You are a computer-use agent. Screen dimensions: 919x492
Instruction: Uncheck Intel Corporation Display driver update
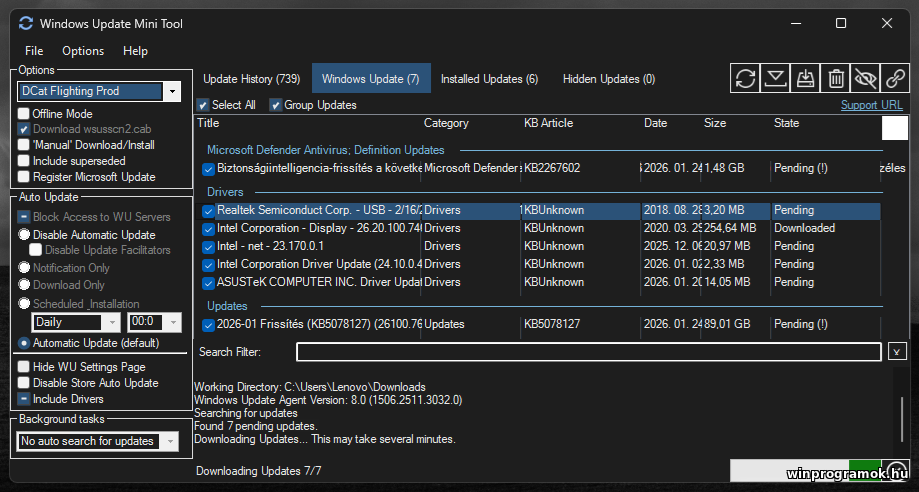[208, 229]
